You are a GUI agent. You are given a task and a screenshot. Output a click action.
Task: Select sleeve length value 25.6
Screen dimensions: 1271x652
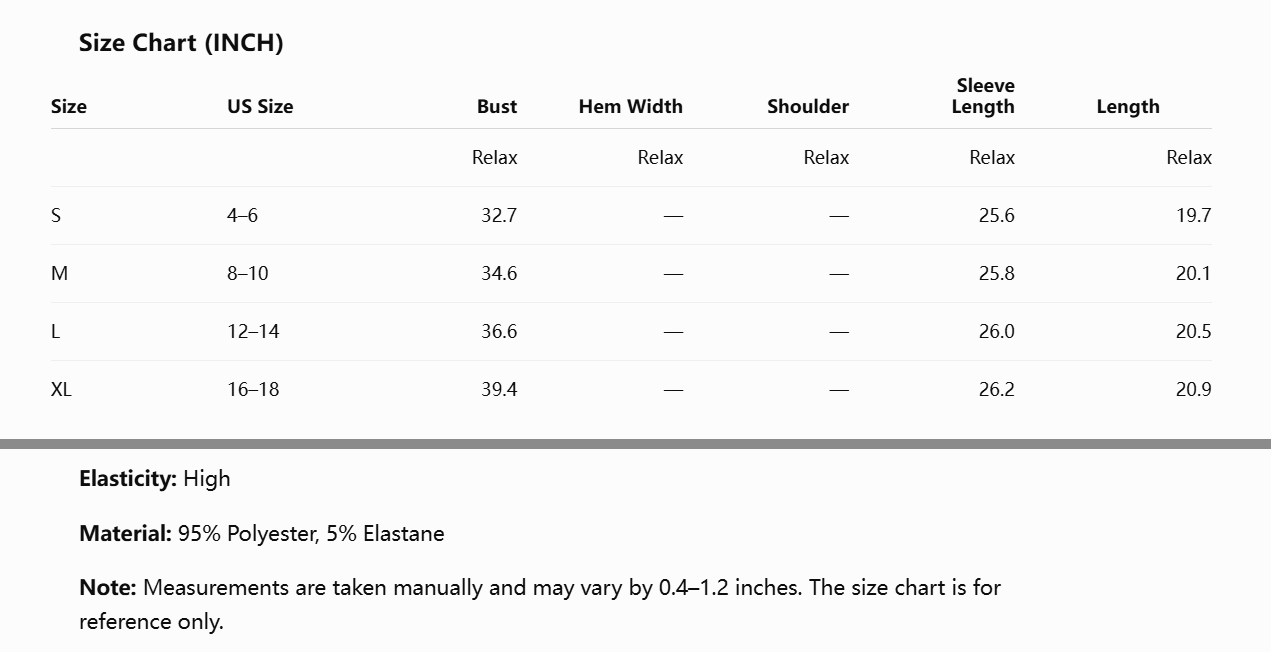[997, 215]
